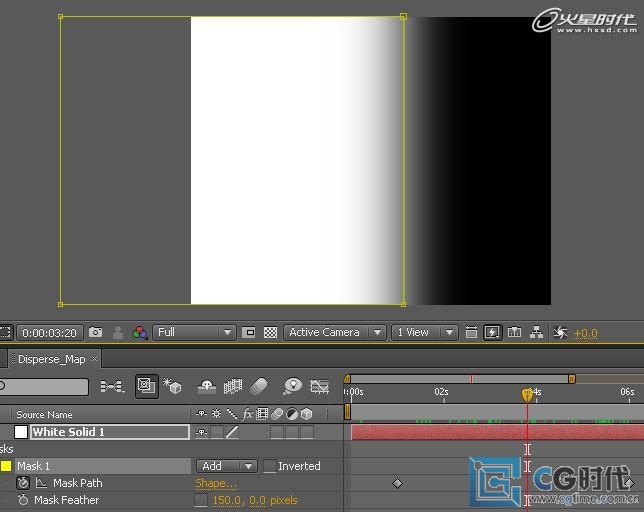The width and height of the screenshot is (644, 512).
Task: Select the first Mask Path keyframe diamond
Action: (x=397, y=483)
